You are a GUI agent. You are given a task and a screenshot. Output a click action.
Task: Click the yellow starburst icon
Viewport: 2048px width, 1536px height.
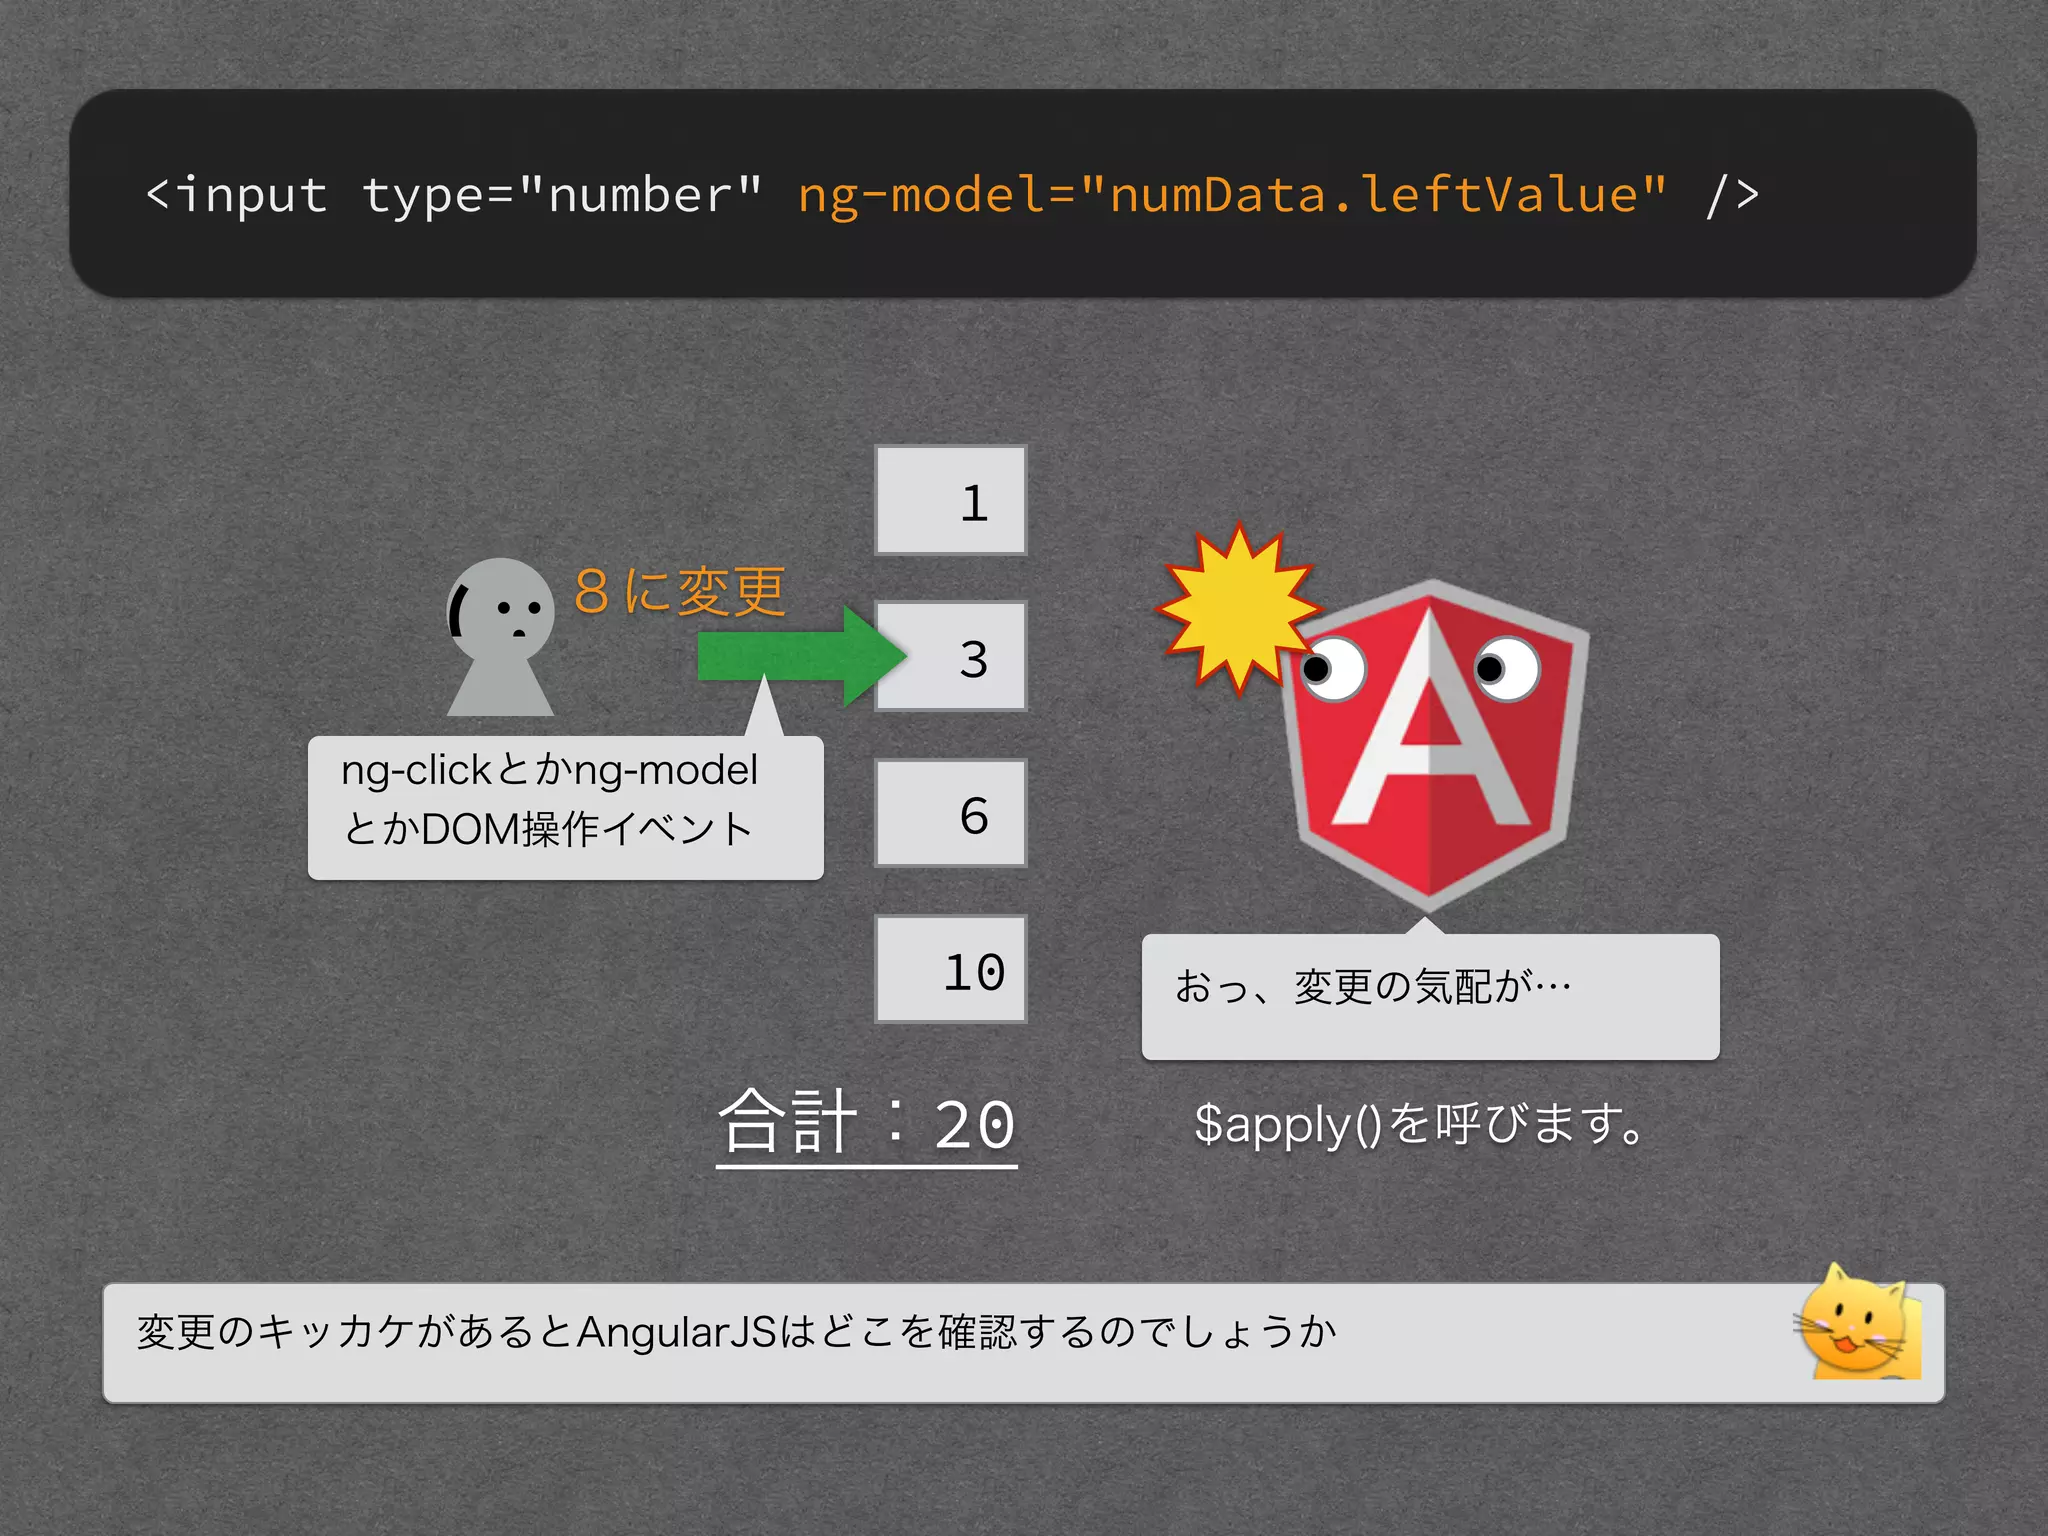pyautogui.click(x=1238, y=608)
